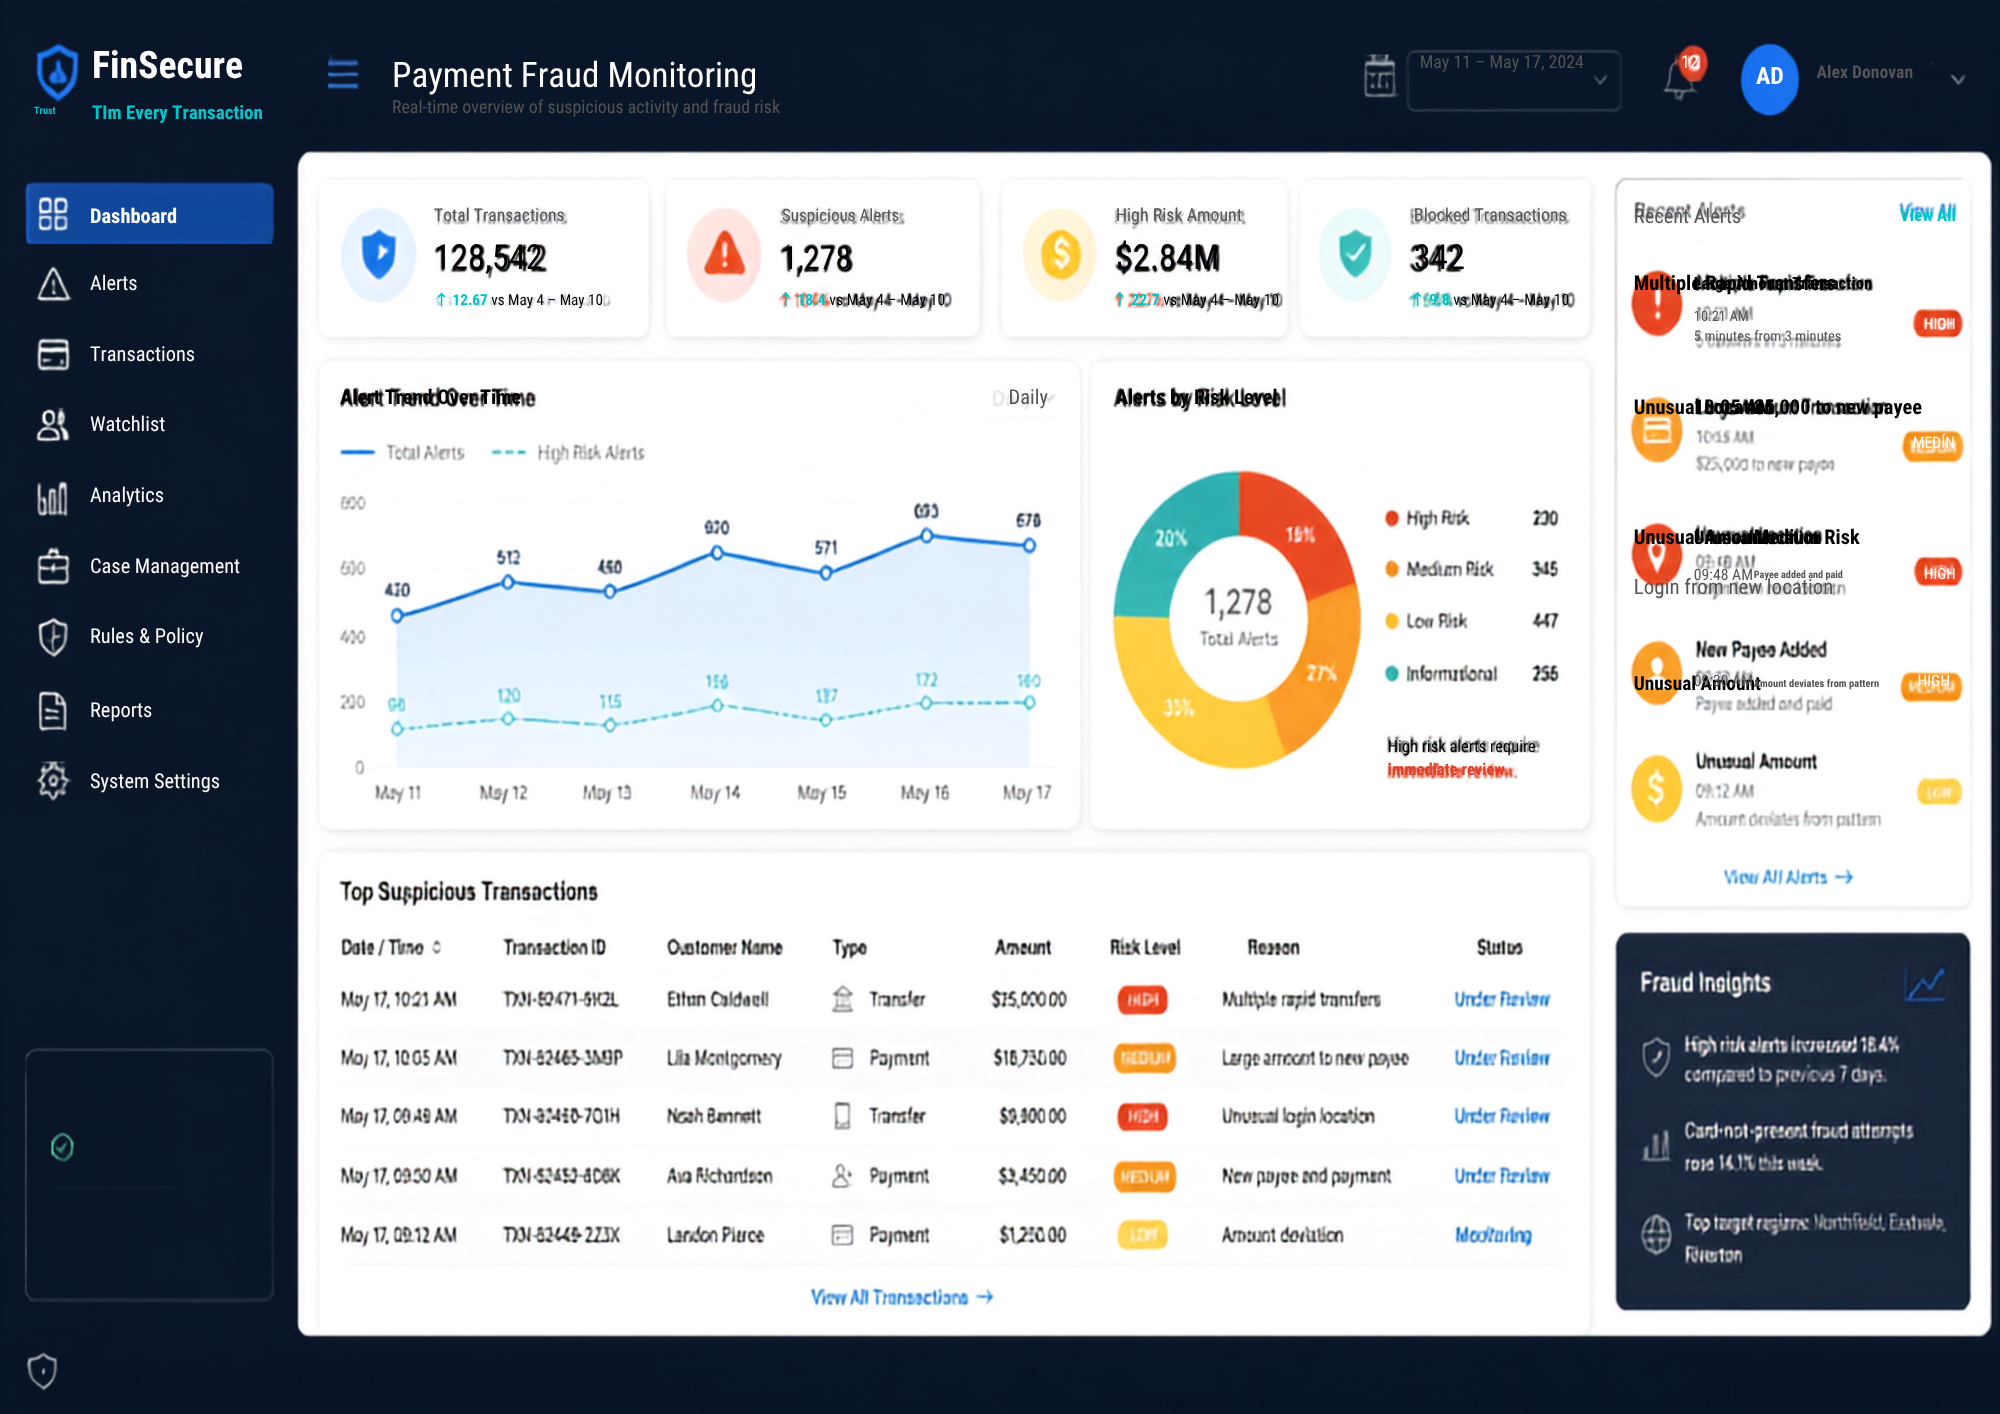The width and height of the screenshot is (2000, 1414).
Task: Open the May 11 – May 17 date dropdown
Action: pos(1514,80)
